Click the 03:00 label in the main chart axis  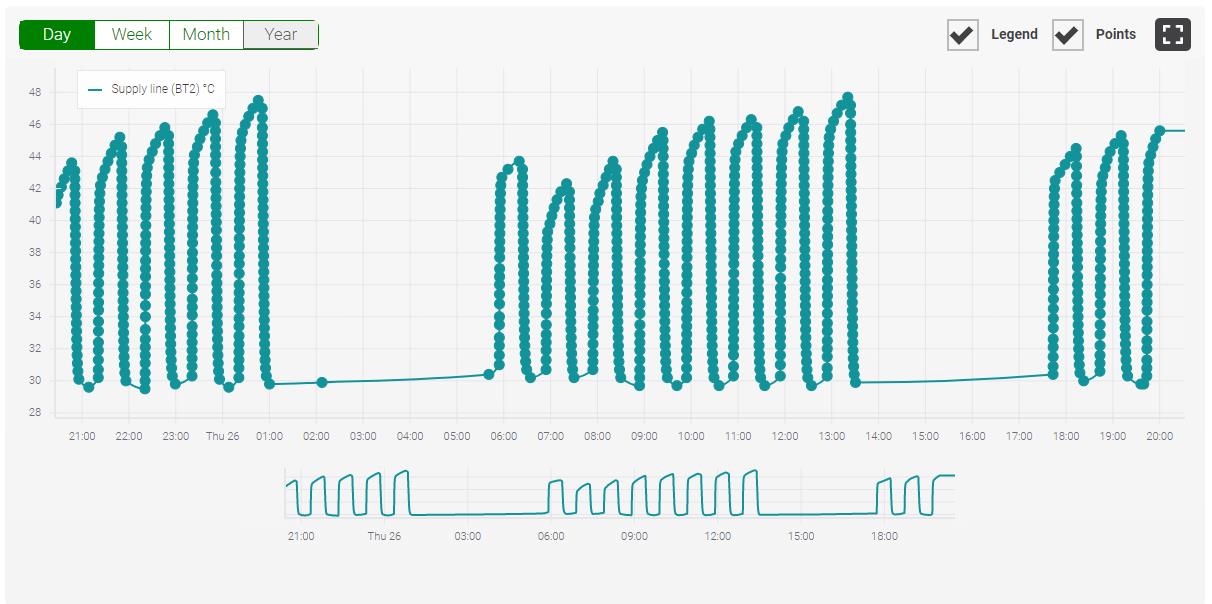tap(363, 436)
